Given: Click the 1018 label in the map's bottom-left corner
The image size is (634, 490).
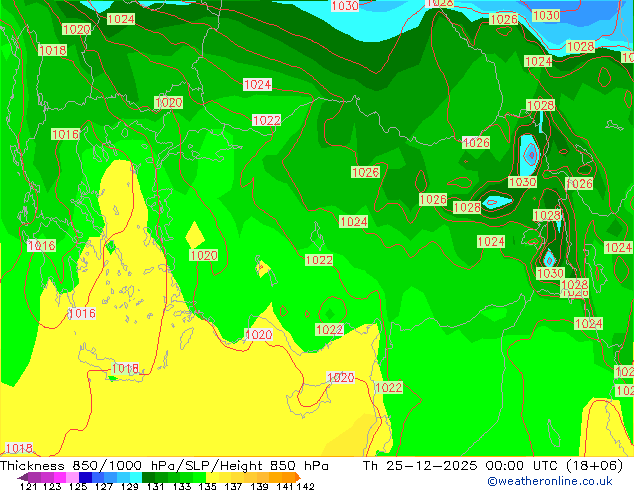Looking at the screenshot, I should click(x=19, y=448).
